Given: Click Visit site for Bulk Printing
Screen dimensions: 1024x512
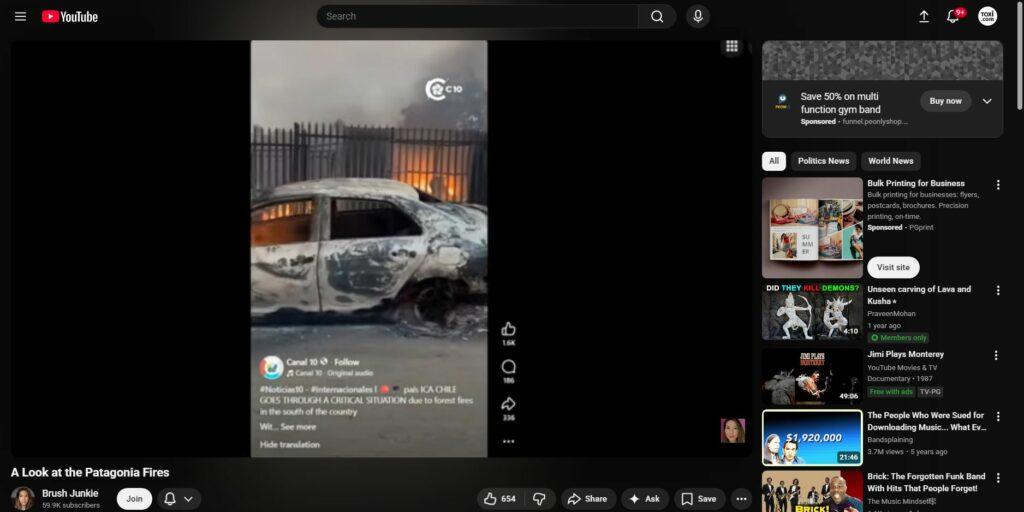Looking at the screenshot, I should [x=893, y=267].
